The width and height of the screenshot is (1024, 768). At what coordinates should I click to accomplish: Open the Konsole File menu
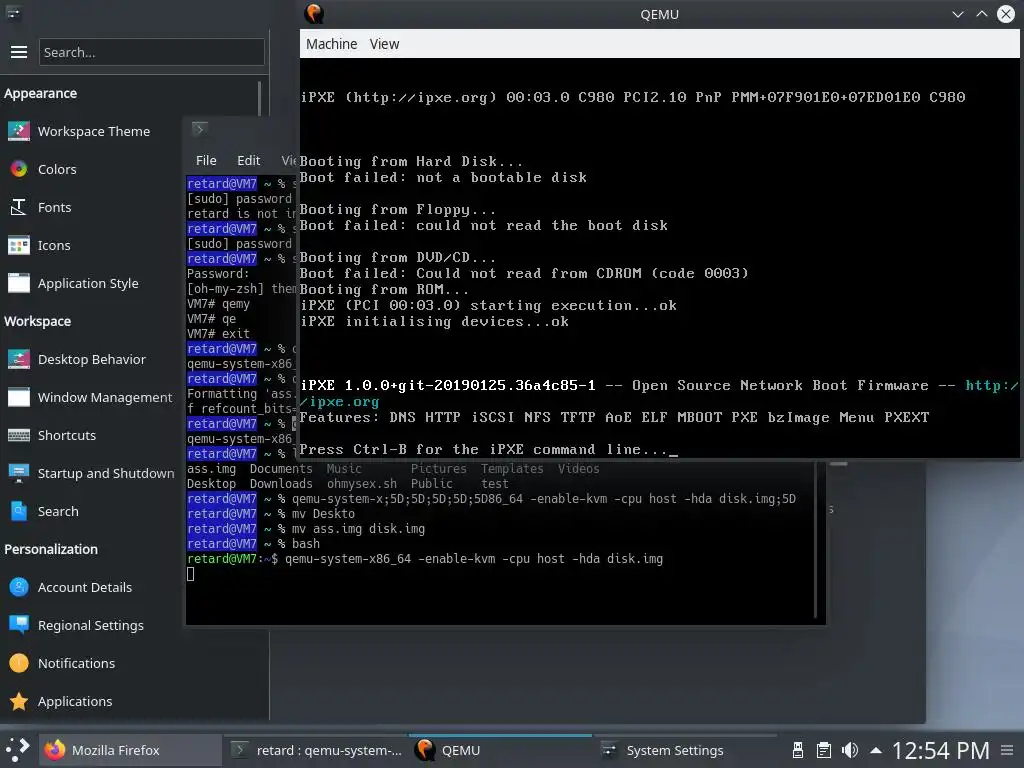click(206, 160)
